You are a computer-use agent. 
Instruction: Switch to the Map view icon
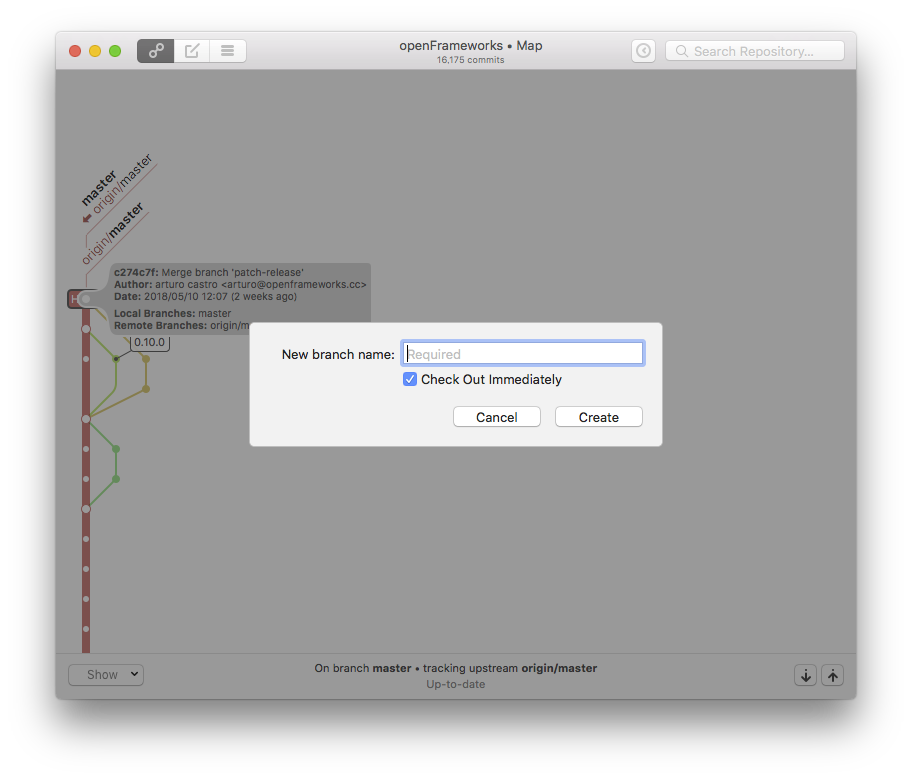155,51
